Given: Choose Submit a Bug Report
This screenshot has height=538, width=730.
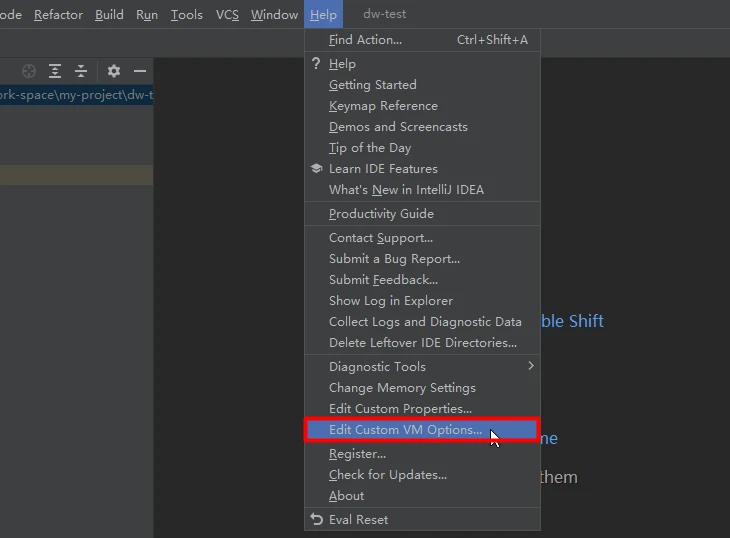Looking at the screenshot, I should tap(394, 259).
